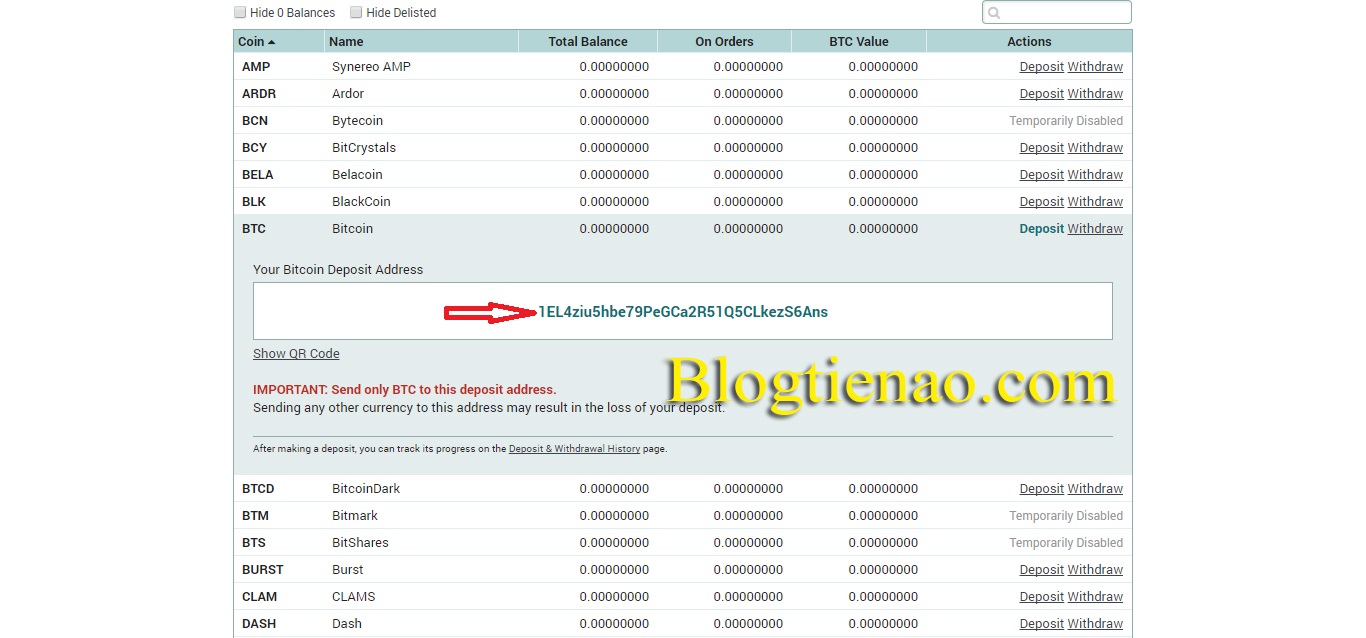Click the coin search input field
The height and width of the screenshot is (638, 1366).
click(1065, 13)
